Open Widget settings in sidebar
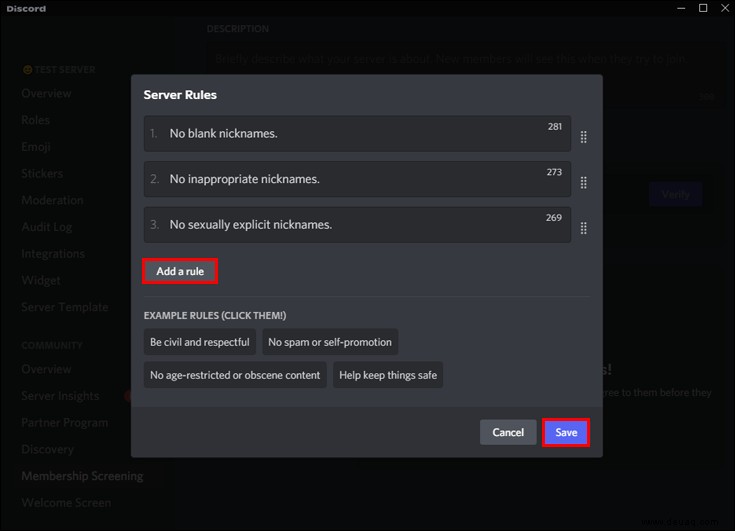Screen dimensions: 735x531 41,280
